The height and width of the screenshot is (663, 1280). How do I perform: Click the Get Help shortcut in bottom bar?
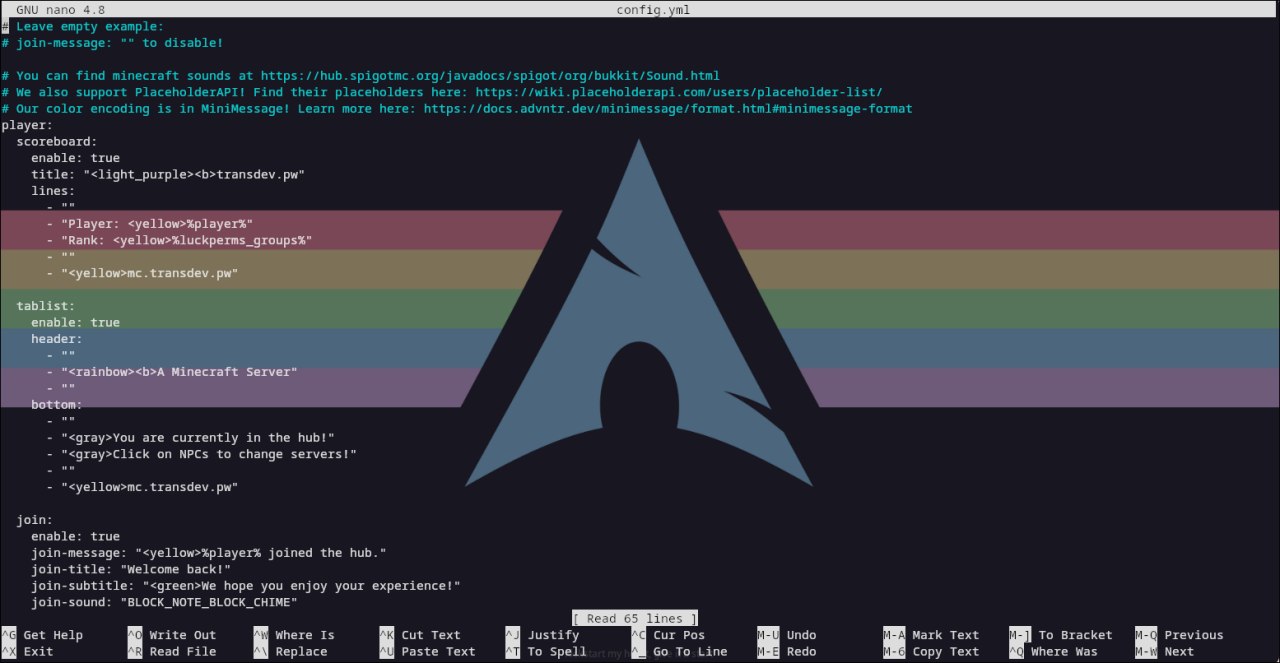[52, 635]
